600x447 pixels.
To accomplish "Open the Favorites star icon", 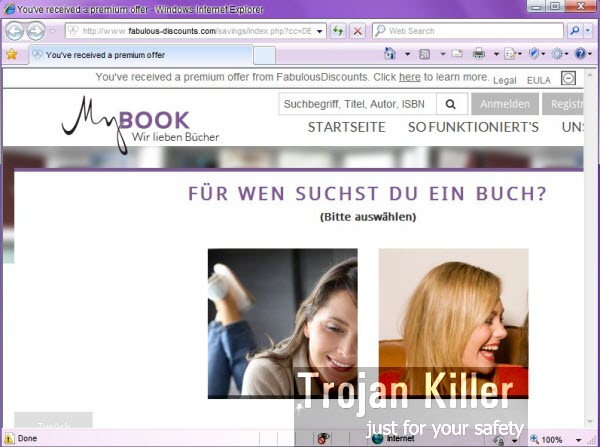I will (x=12, y=54).
